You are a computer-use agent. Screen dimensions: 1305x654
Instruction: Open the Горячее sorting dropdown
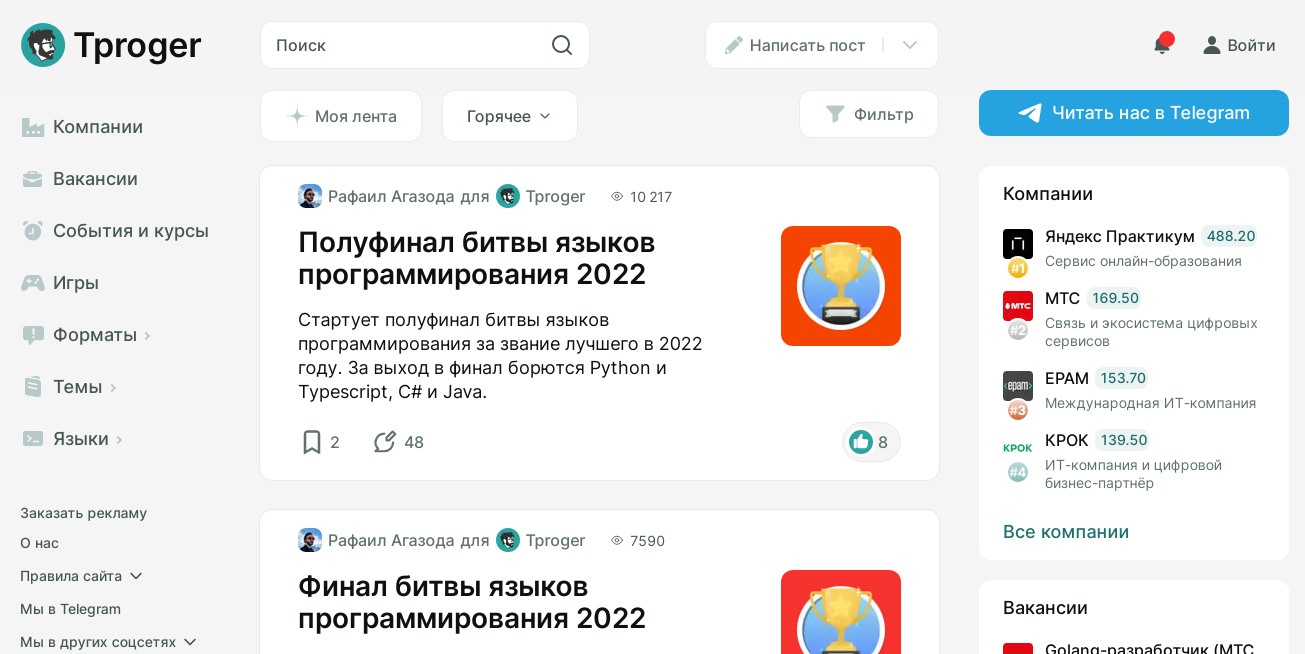(510, 116)
